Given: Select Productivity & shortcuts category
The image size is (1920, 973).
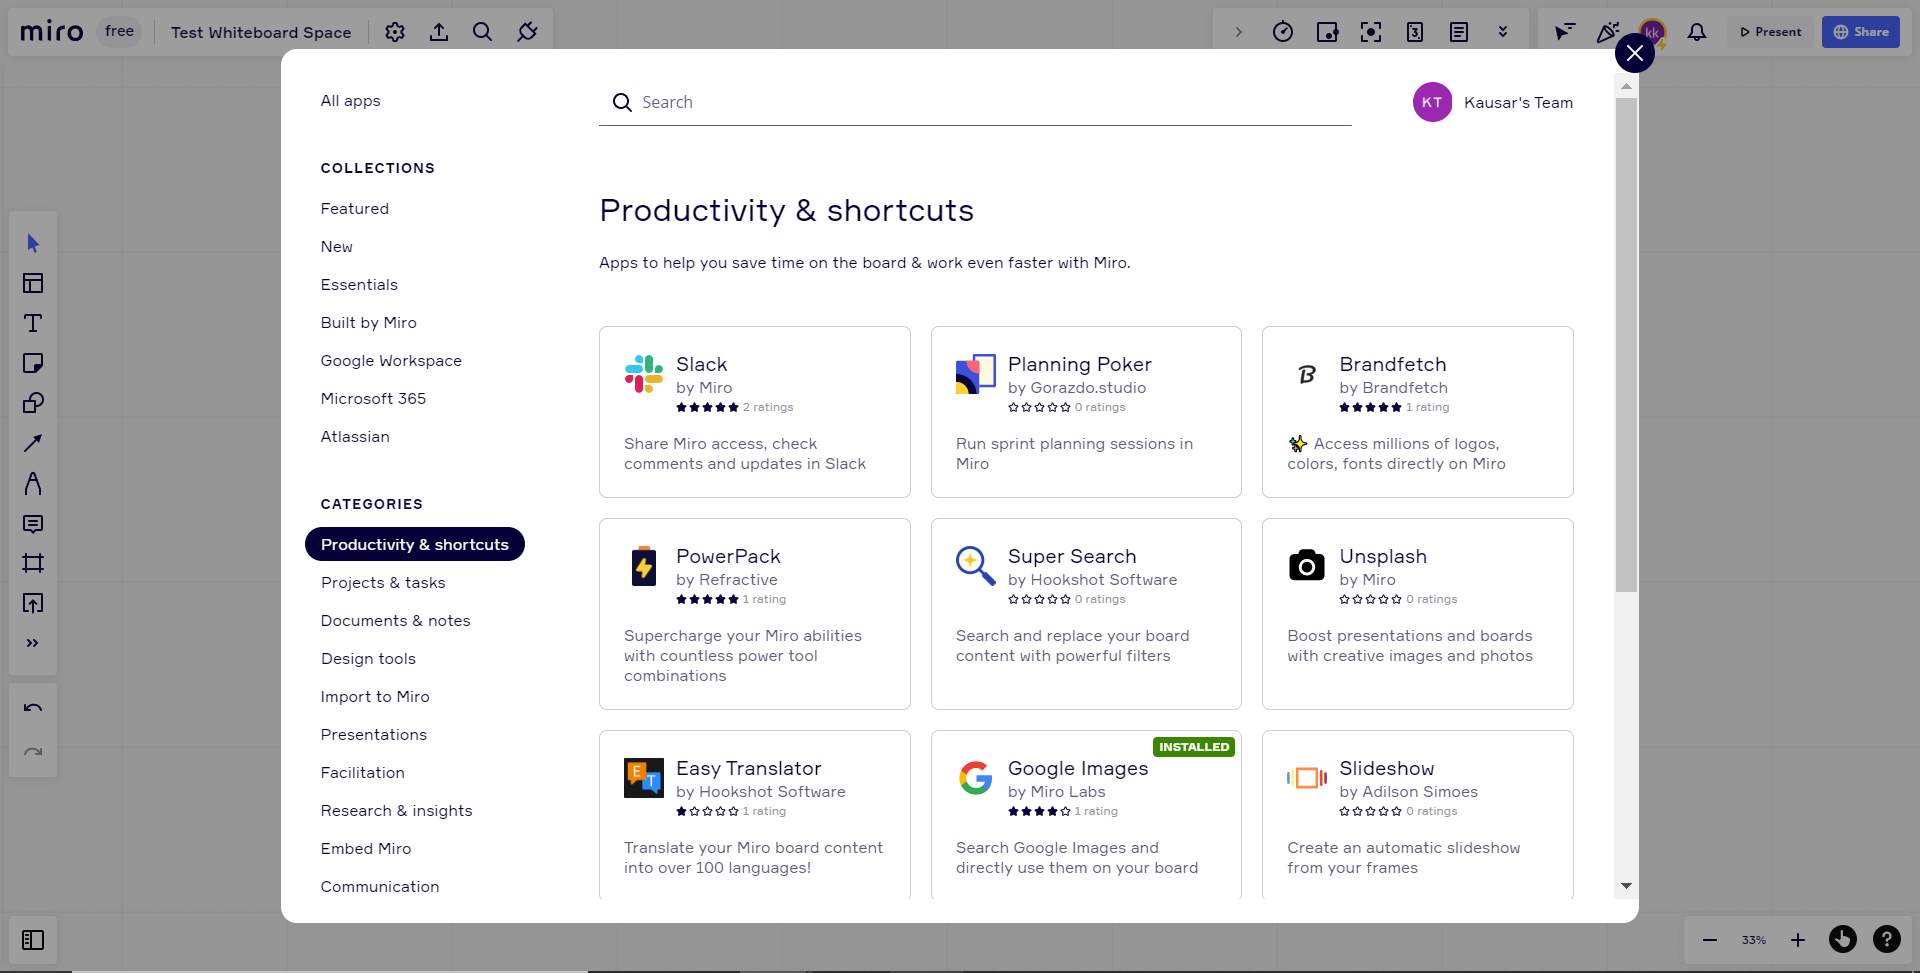Looking at the screenshot, I should [x=415, y=544].
